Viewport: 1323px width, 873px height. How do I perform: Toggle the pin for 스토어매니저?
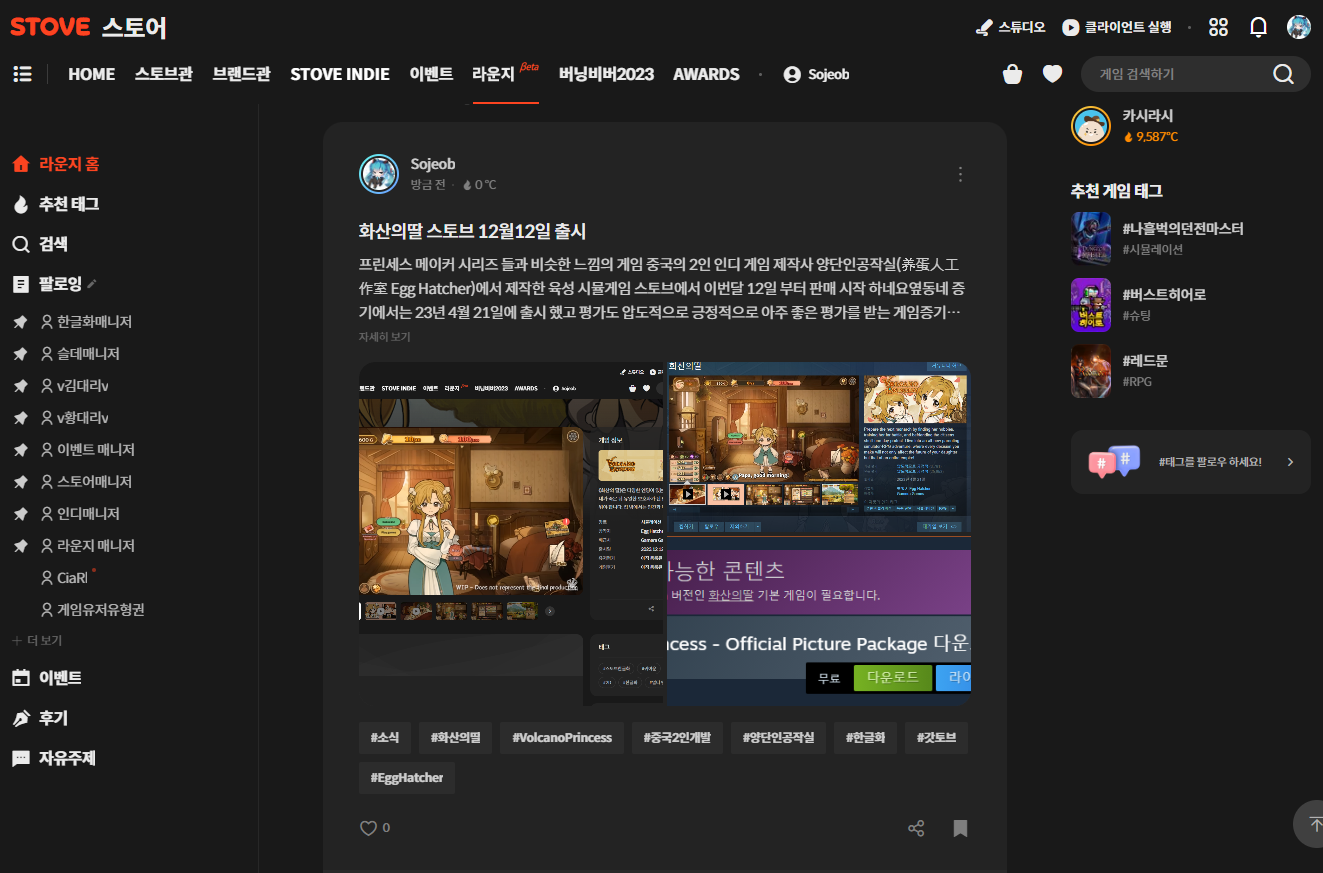click(20, 482)
